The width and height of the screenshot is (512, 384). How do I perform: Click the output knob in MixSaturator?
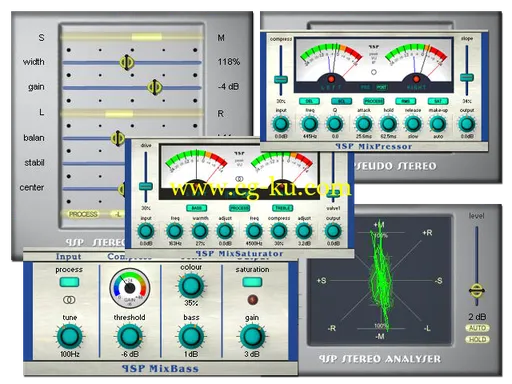[333, 231]
